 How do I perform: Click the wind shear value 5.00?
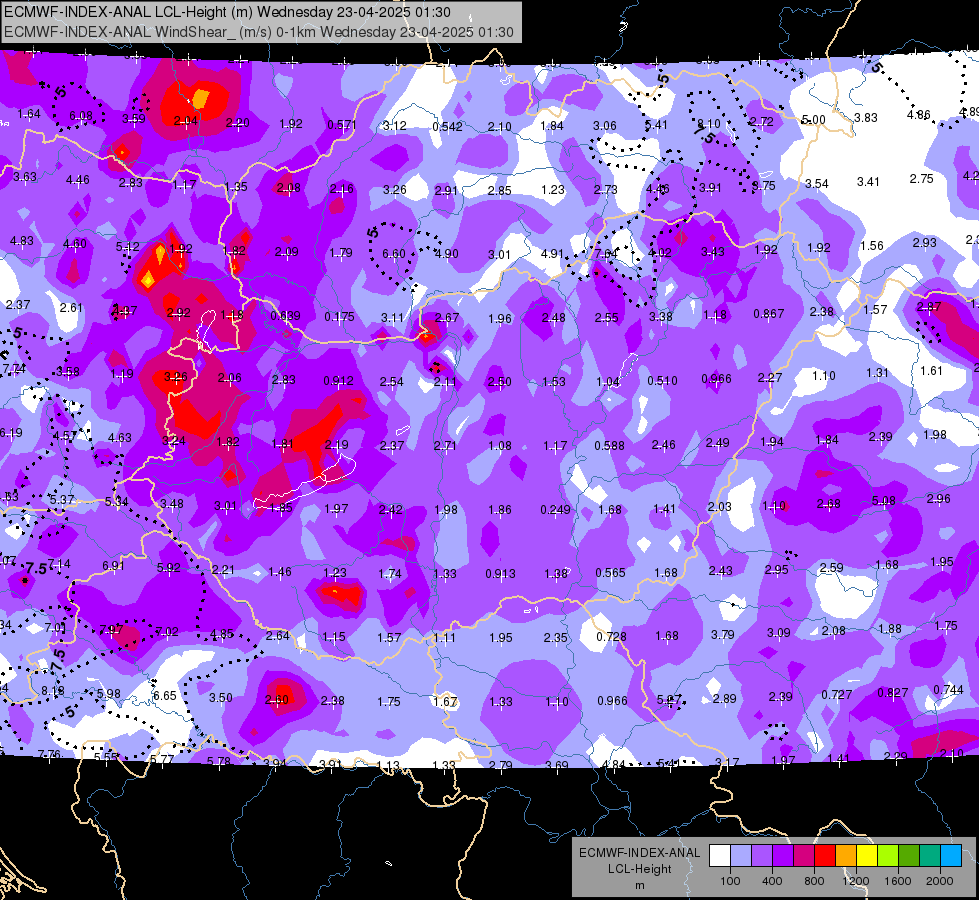pos(814,119)
